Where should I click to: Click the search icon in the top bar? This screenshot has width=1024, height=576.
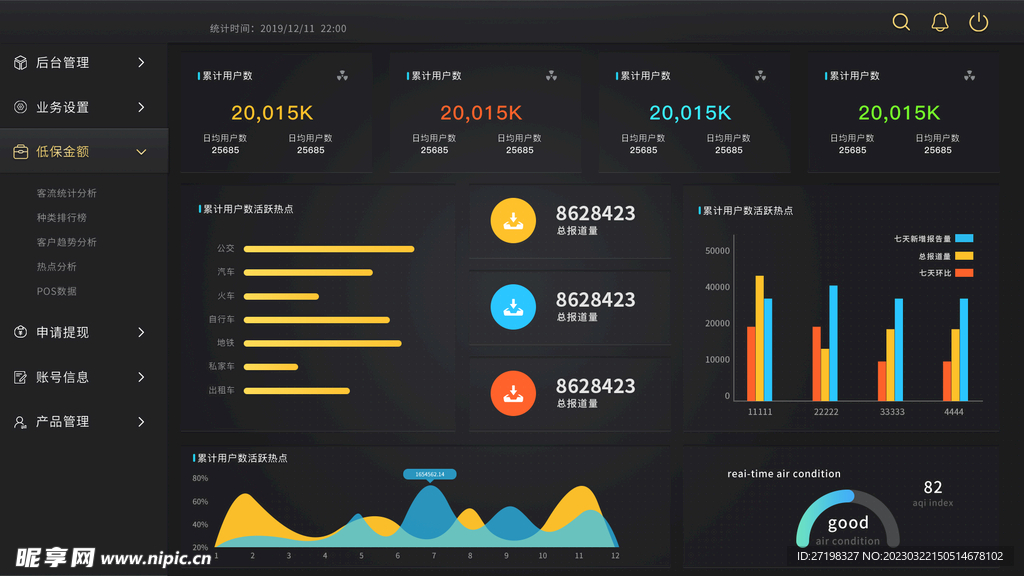pyautogui.click(x=900, y=21)
